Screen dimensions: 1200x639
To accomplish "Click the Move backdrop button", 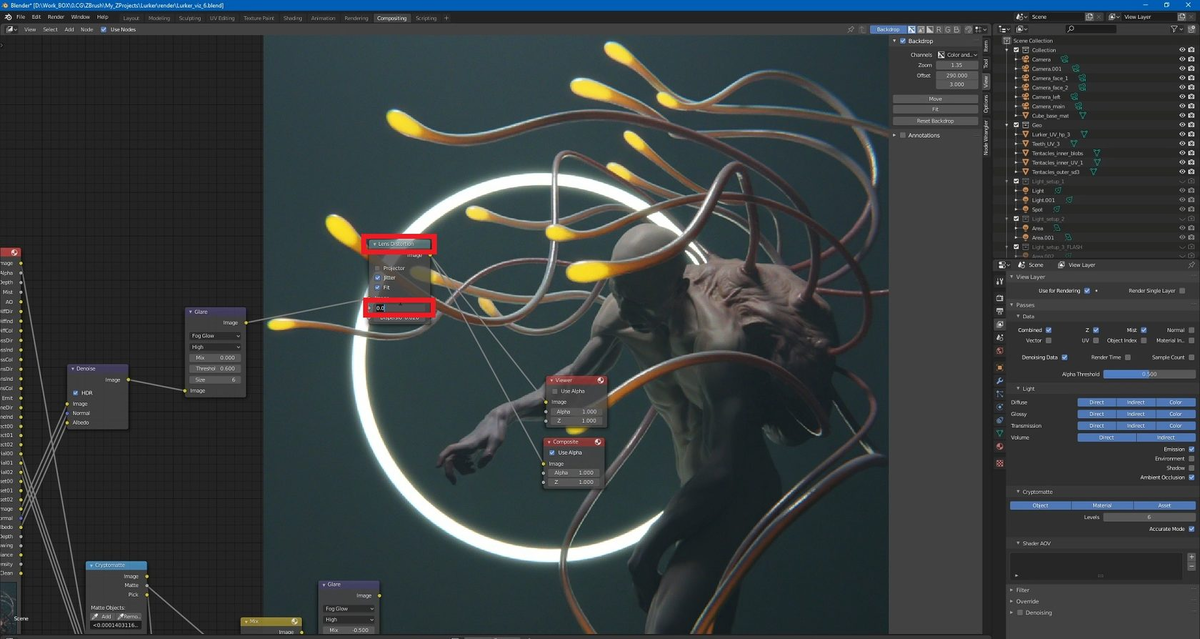I will [x=935, y=99].
